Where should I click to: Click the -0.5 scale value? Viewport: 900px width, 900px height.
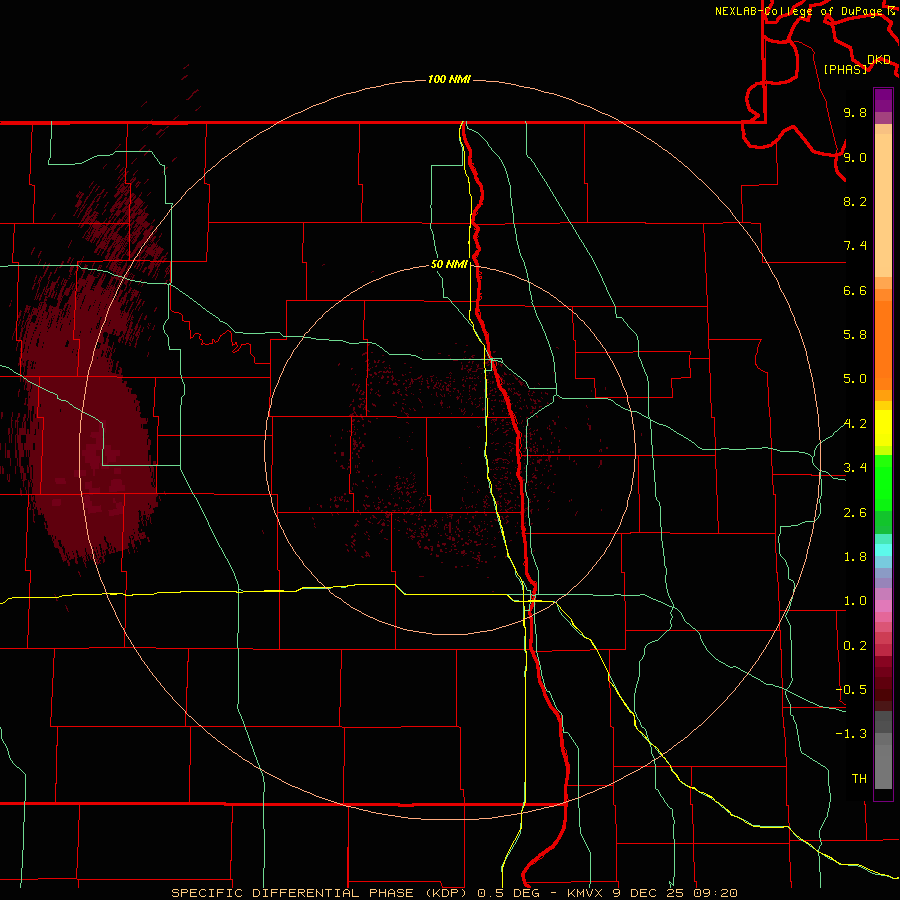[851, 690]
